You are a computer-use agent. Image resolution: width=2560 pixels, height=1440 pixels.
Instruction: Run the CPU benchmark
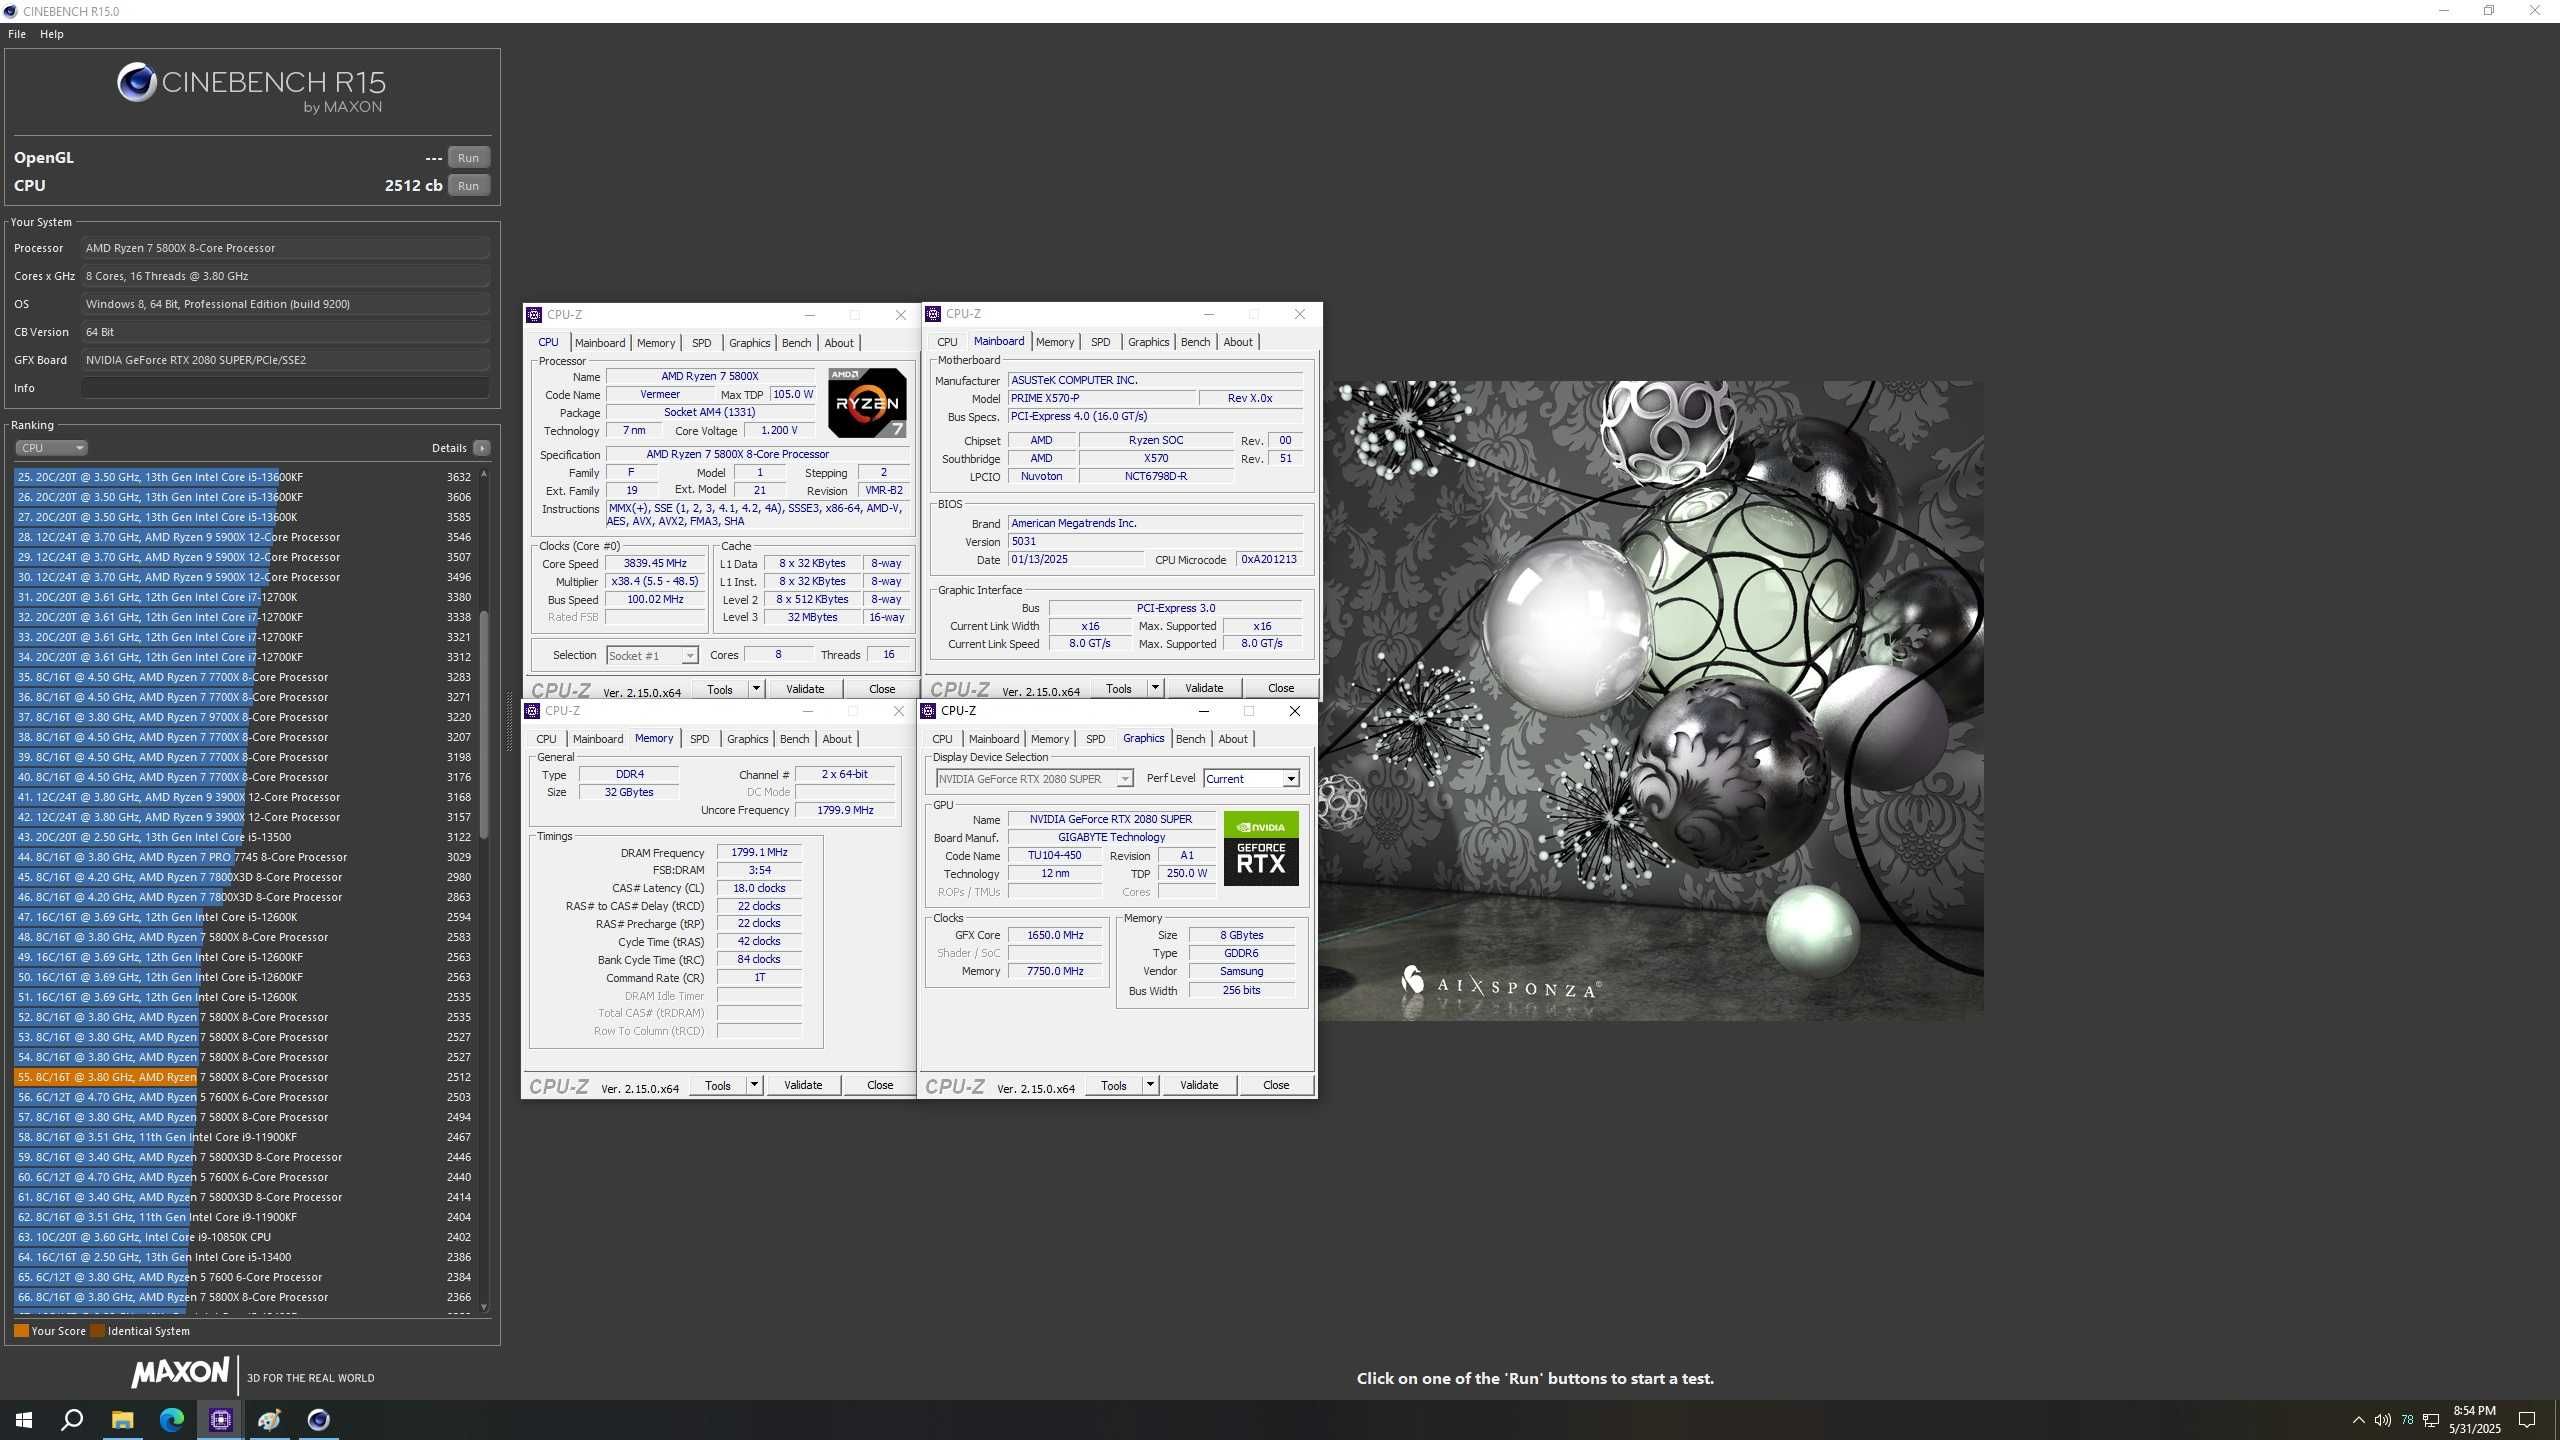468,186
